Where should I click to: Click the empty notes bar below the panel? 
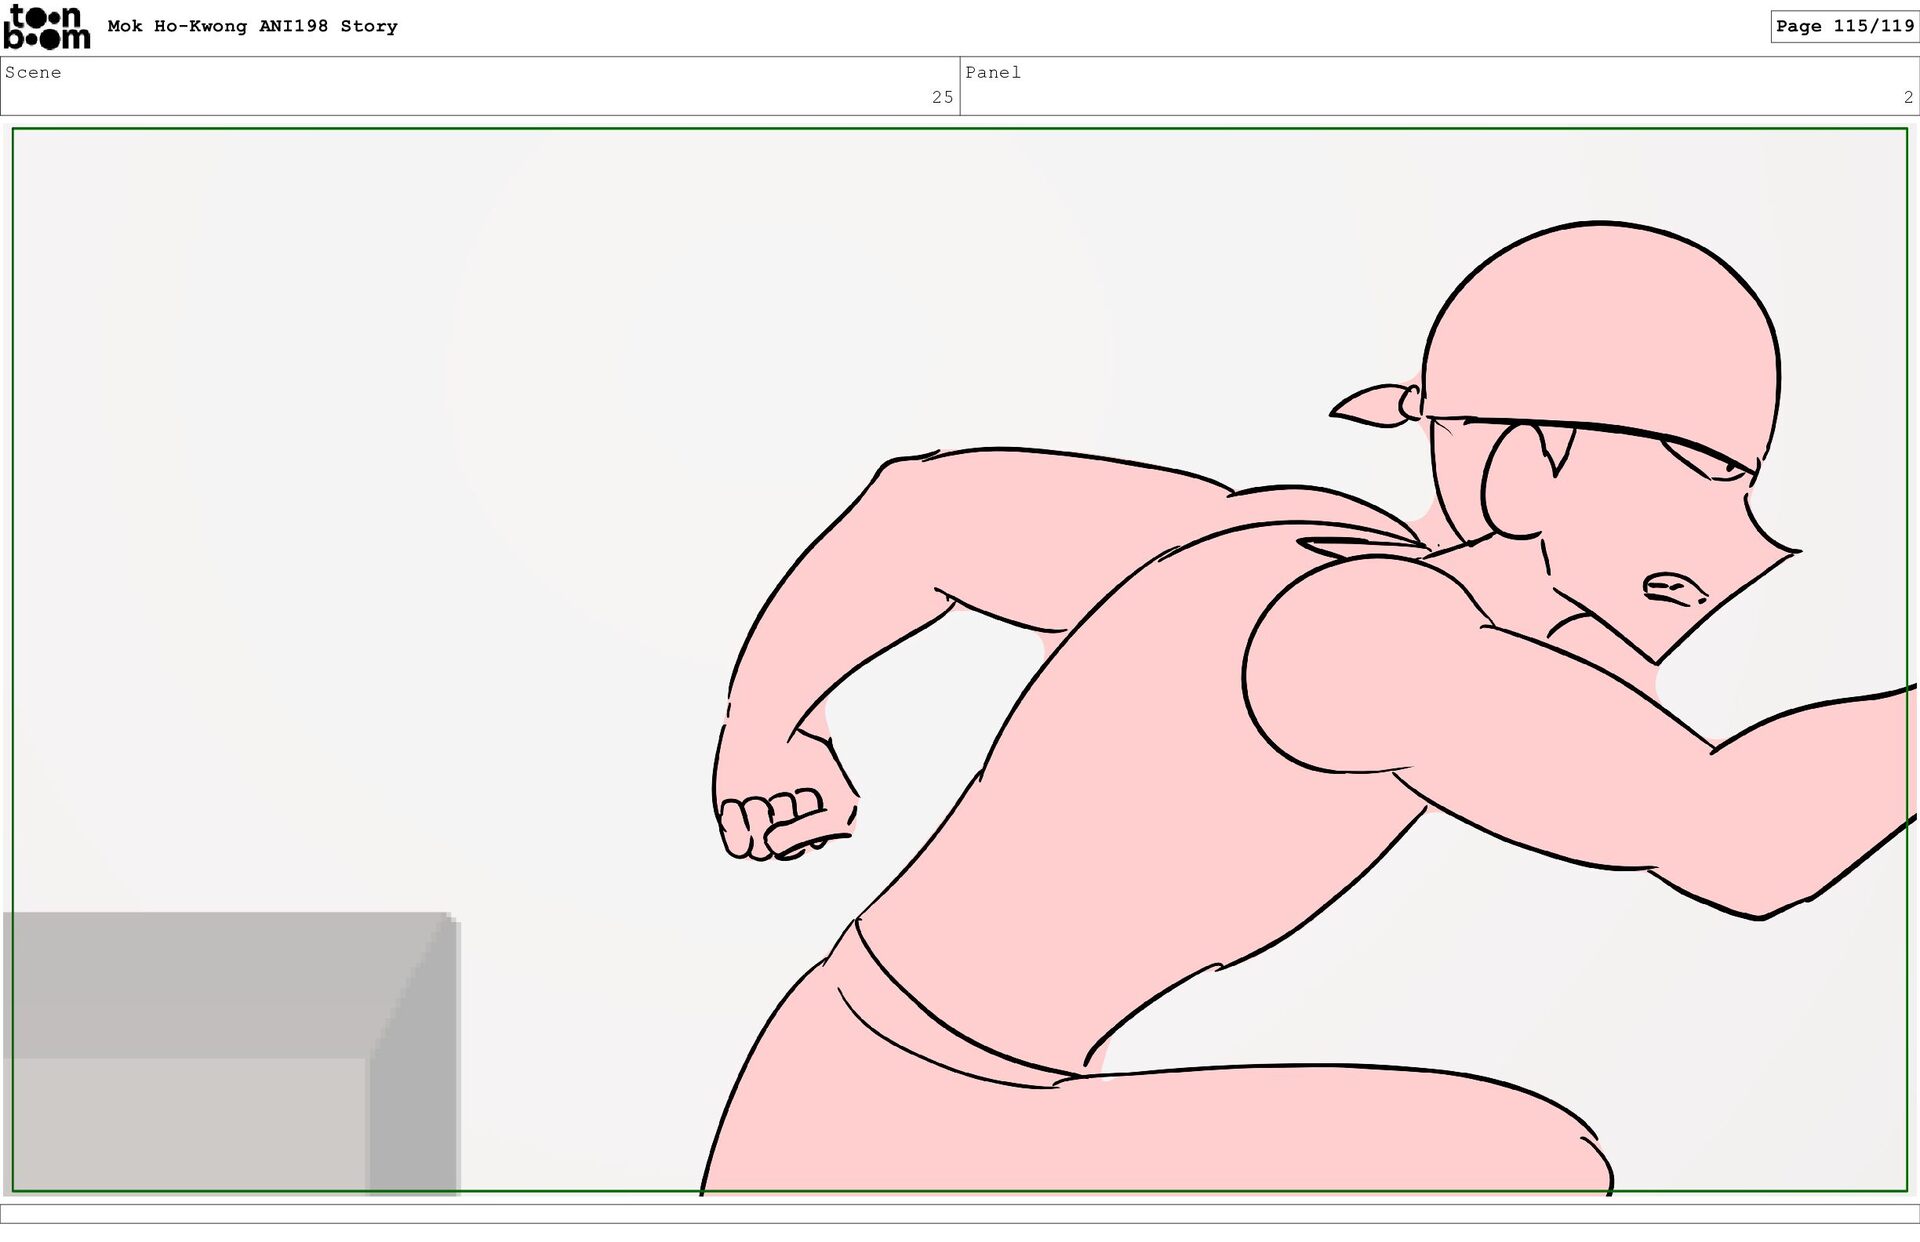coord(960,1213)
